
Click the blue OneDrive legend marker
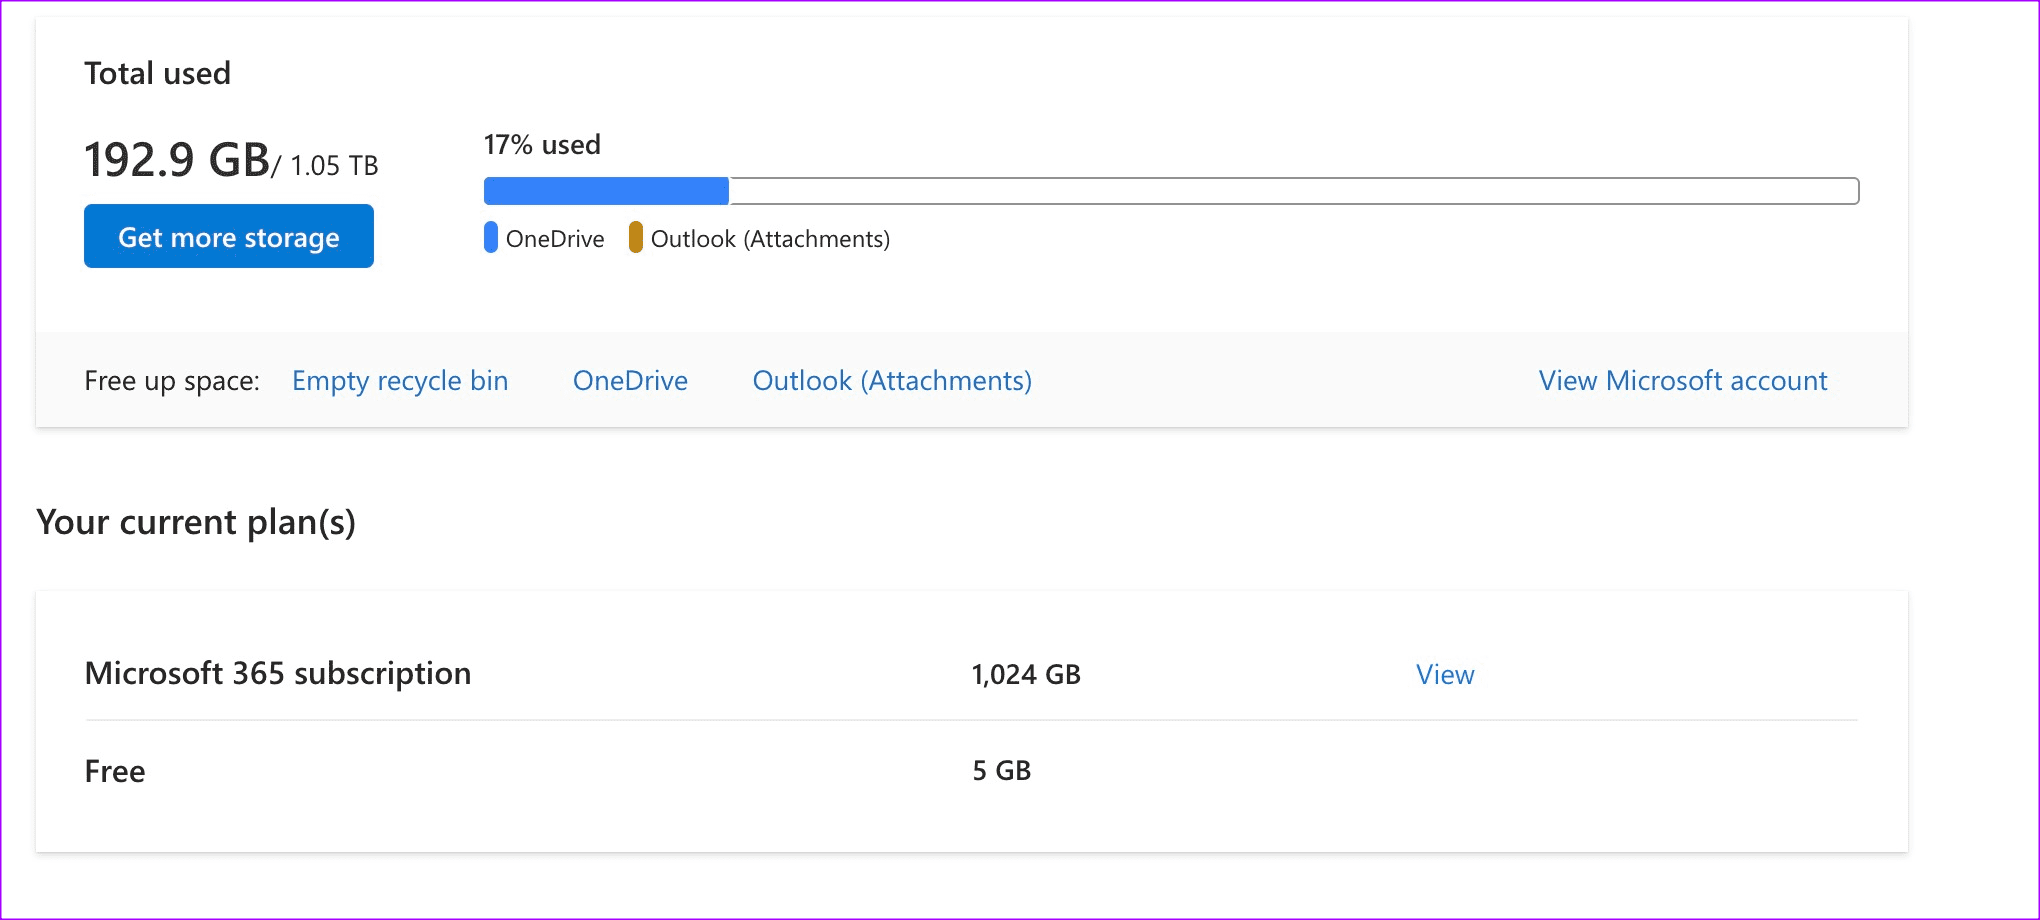click(x=491, y=238)
